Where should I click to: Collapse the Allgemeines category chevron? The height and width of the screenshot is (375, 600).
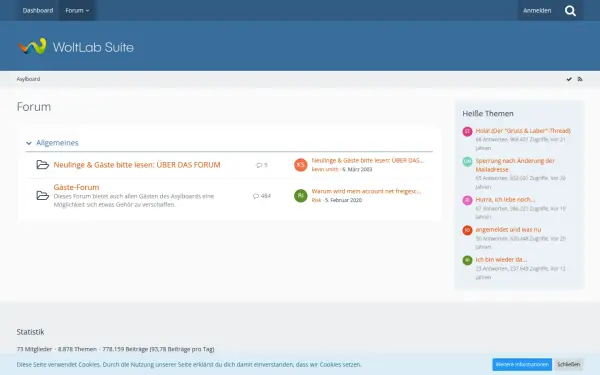29,143
